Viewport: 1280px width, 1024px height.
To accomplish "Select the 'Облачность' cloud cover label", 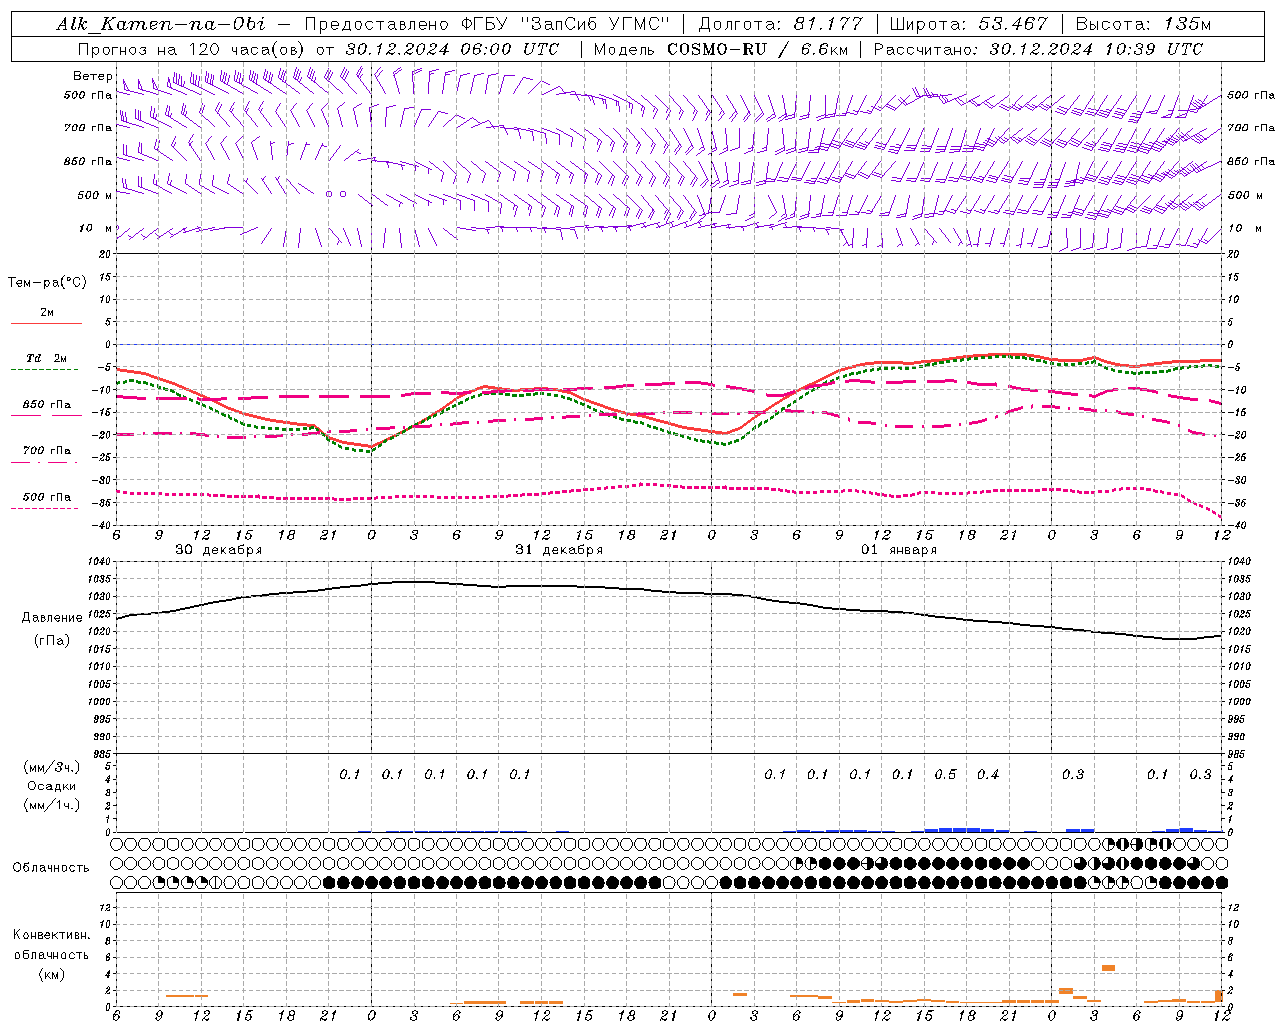I will (51, 867).
